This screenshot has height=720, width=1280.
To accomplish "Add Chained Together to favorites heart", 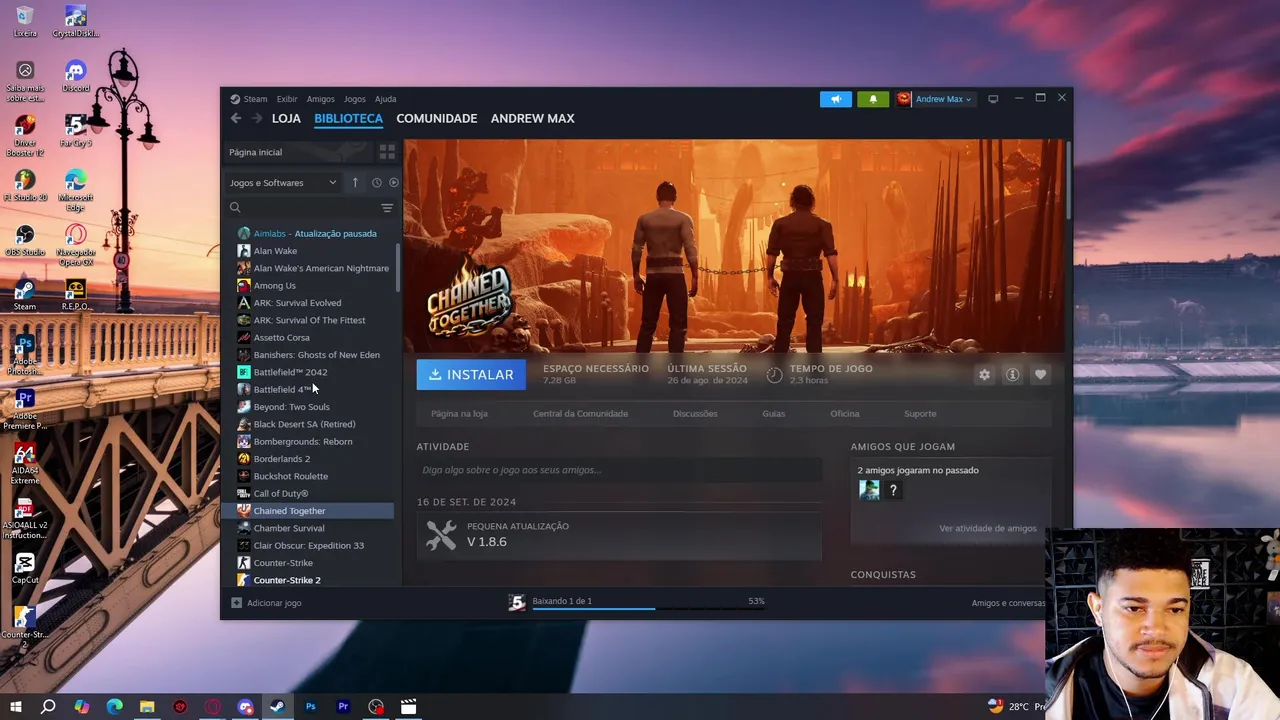I will coord(1040,374).
